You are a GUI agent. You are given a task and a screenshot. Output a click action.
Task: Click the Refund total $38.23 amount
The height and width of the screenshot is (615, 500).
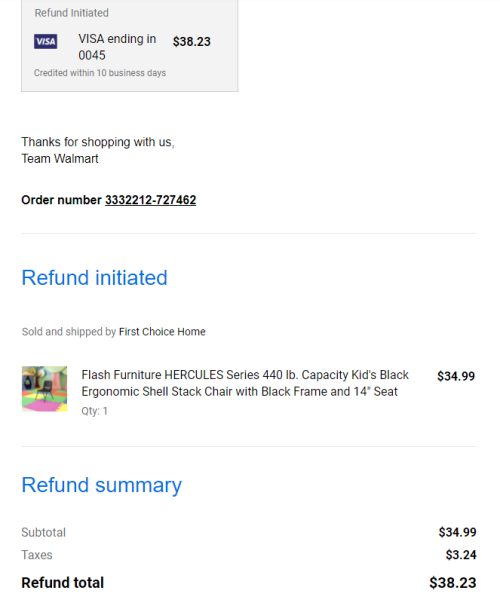pos(453,583)
